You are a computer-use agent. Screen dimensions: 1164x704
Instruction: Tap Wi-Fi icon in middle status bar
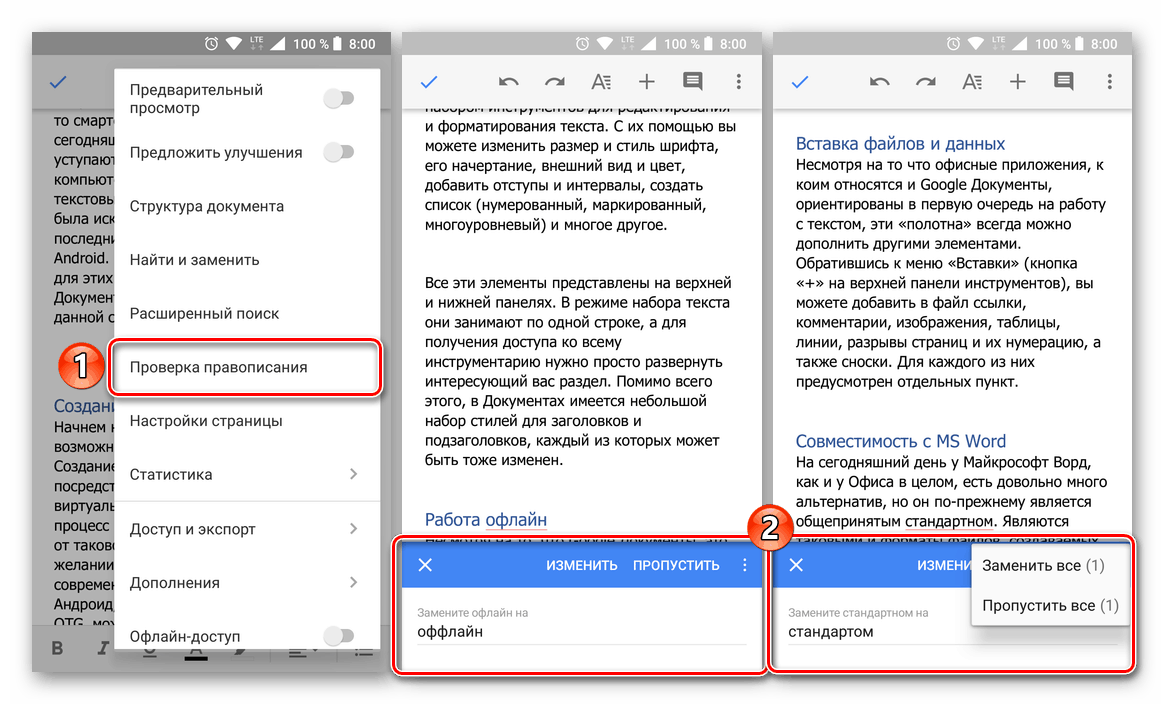tap(605, 44)
